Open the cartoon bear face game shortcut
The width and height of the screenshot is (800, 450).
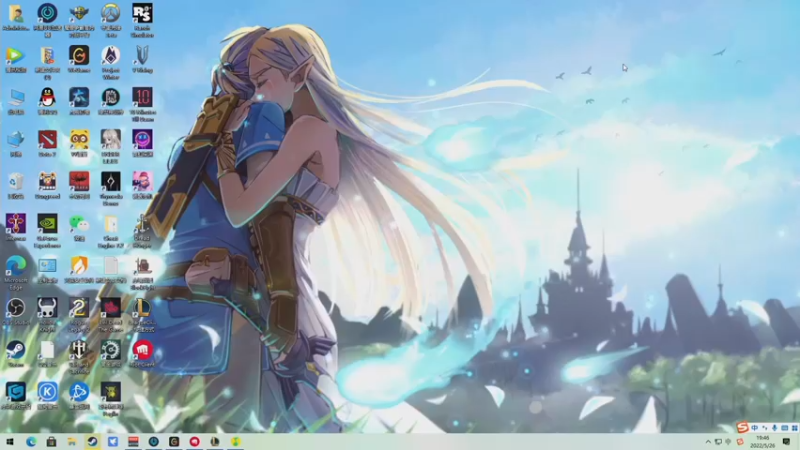47,182
